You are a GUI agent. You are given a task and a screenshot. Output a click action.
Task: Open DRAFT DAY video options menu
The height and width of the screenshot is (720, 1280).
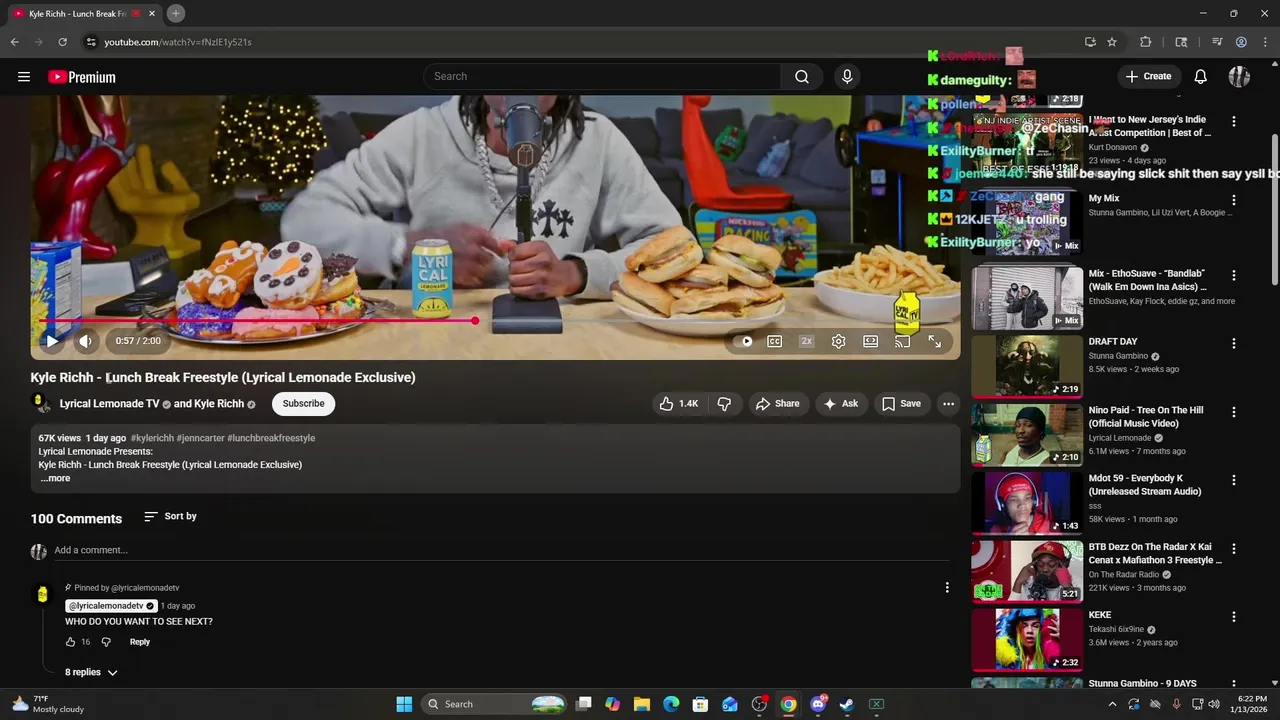click(x=1234, y=343)
